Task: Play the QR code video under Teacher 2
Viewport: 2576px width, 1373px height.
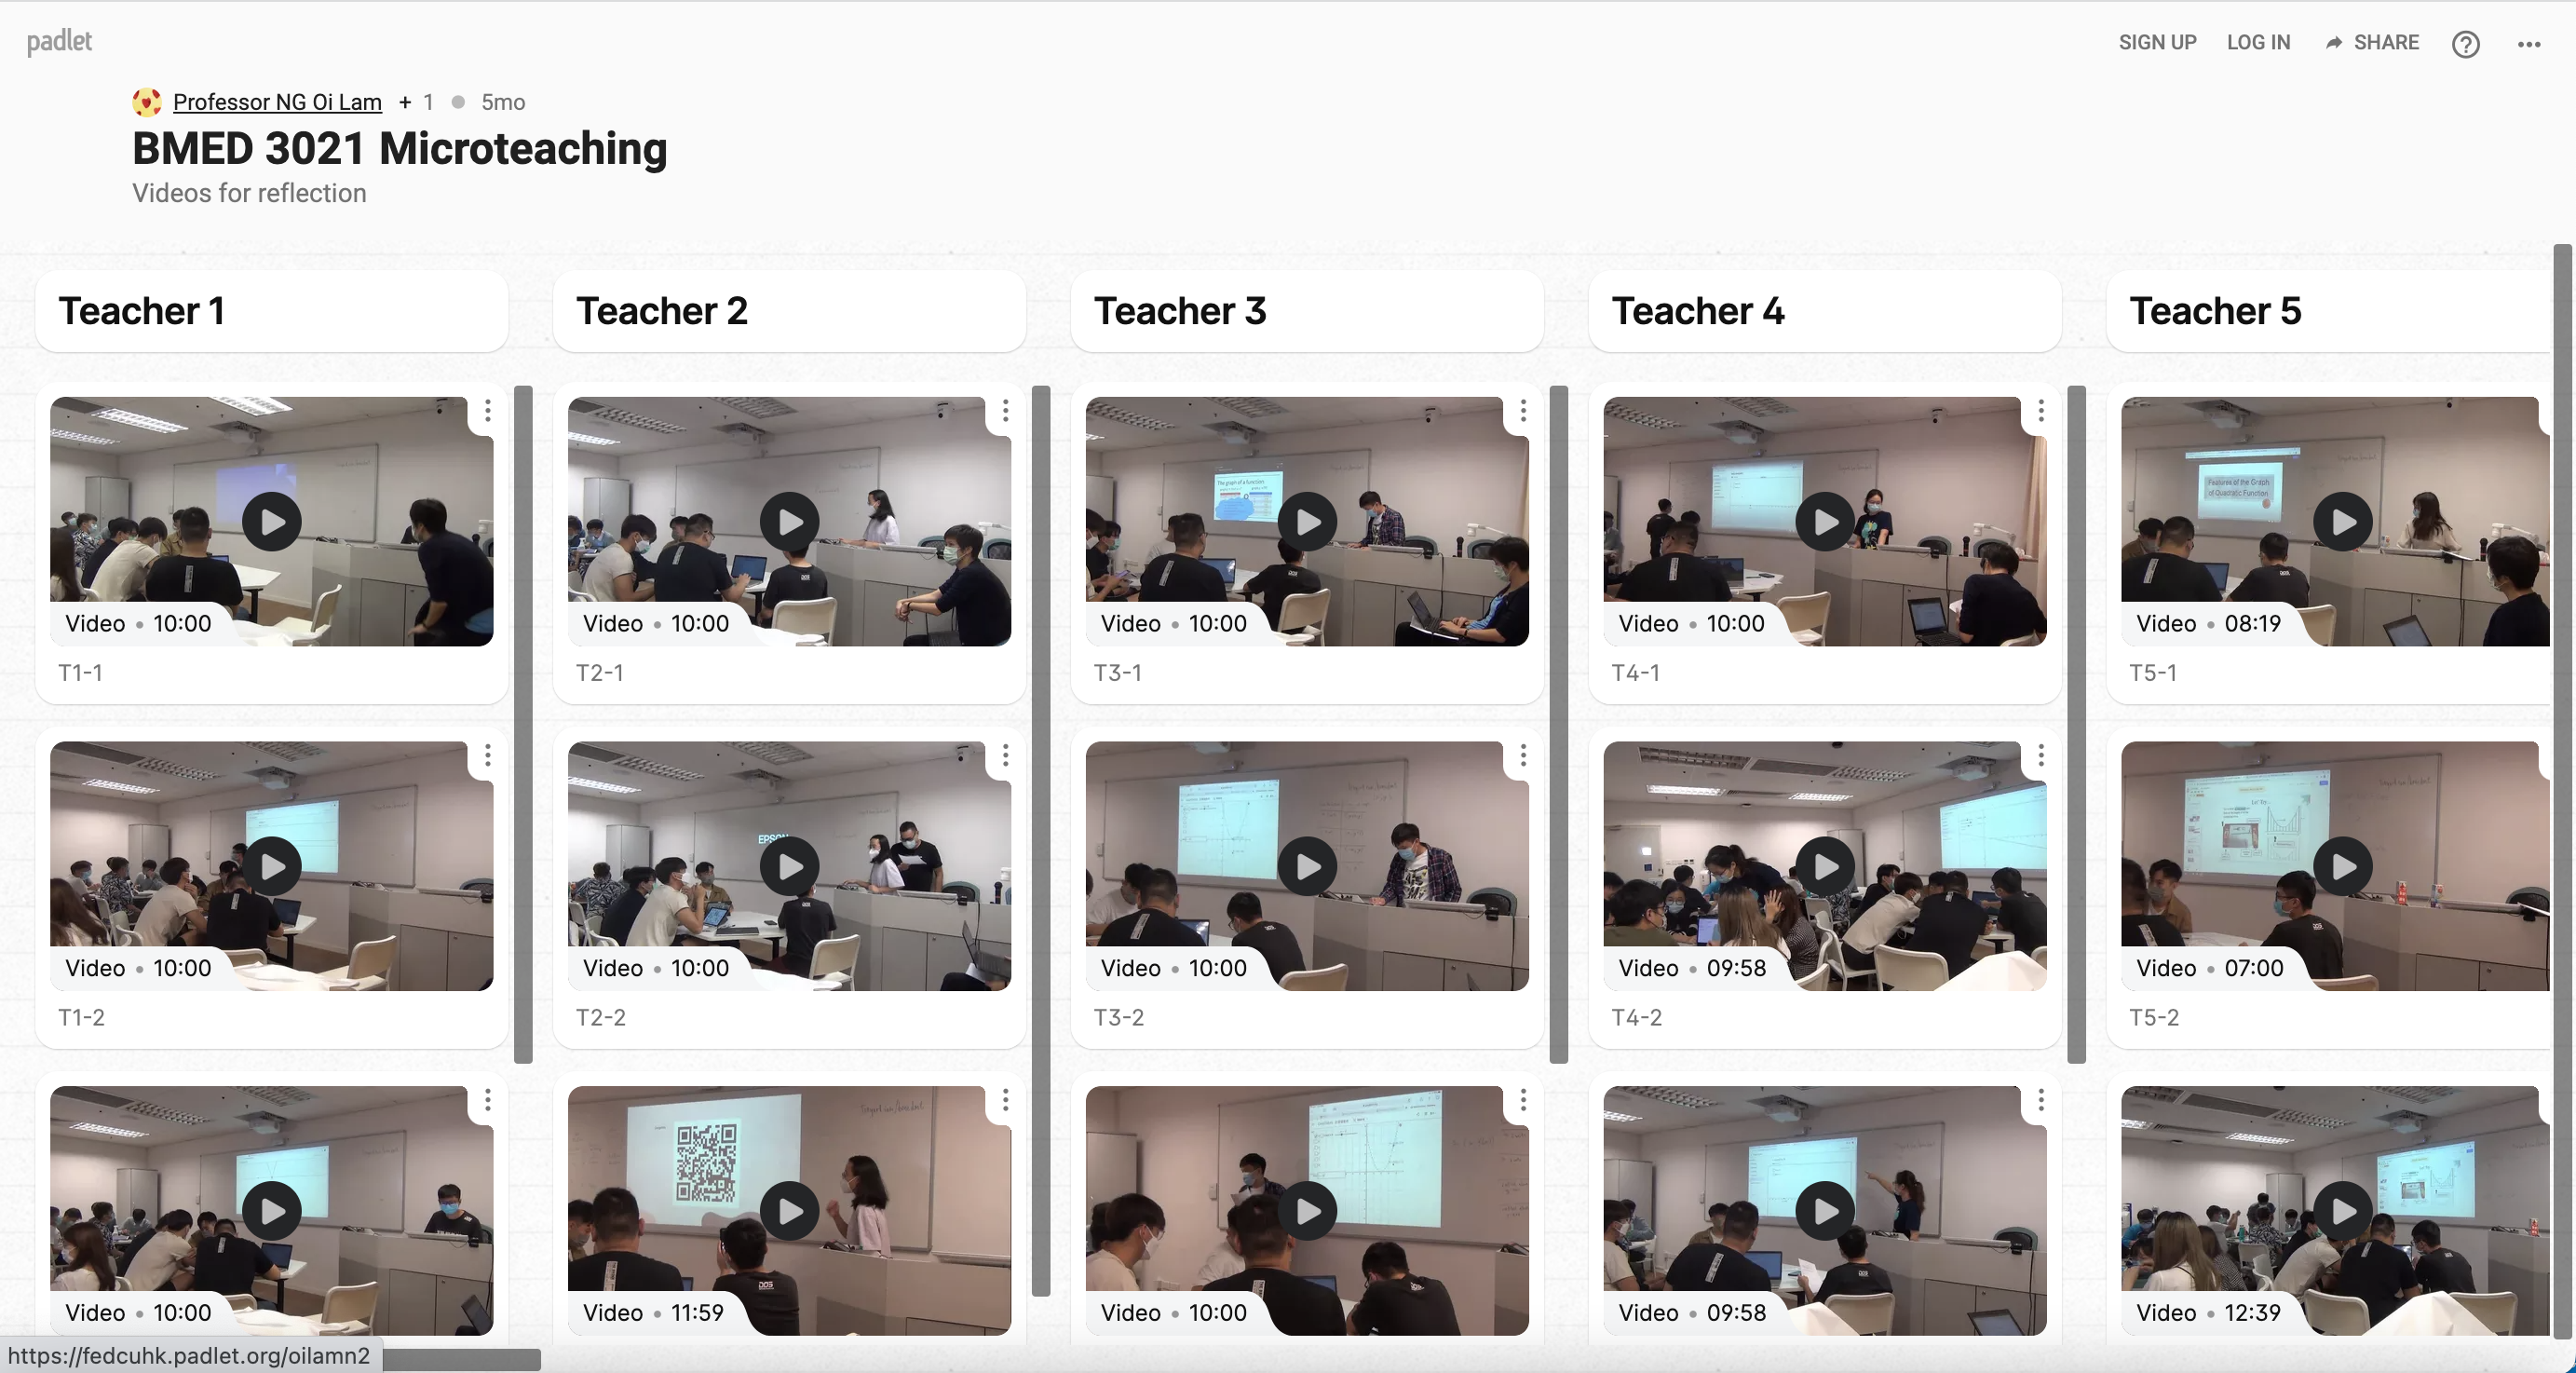Action: pos(789,1211)
